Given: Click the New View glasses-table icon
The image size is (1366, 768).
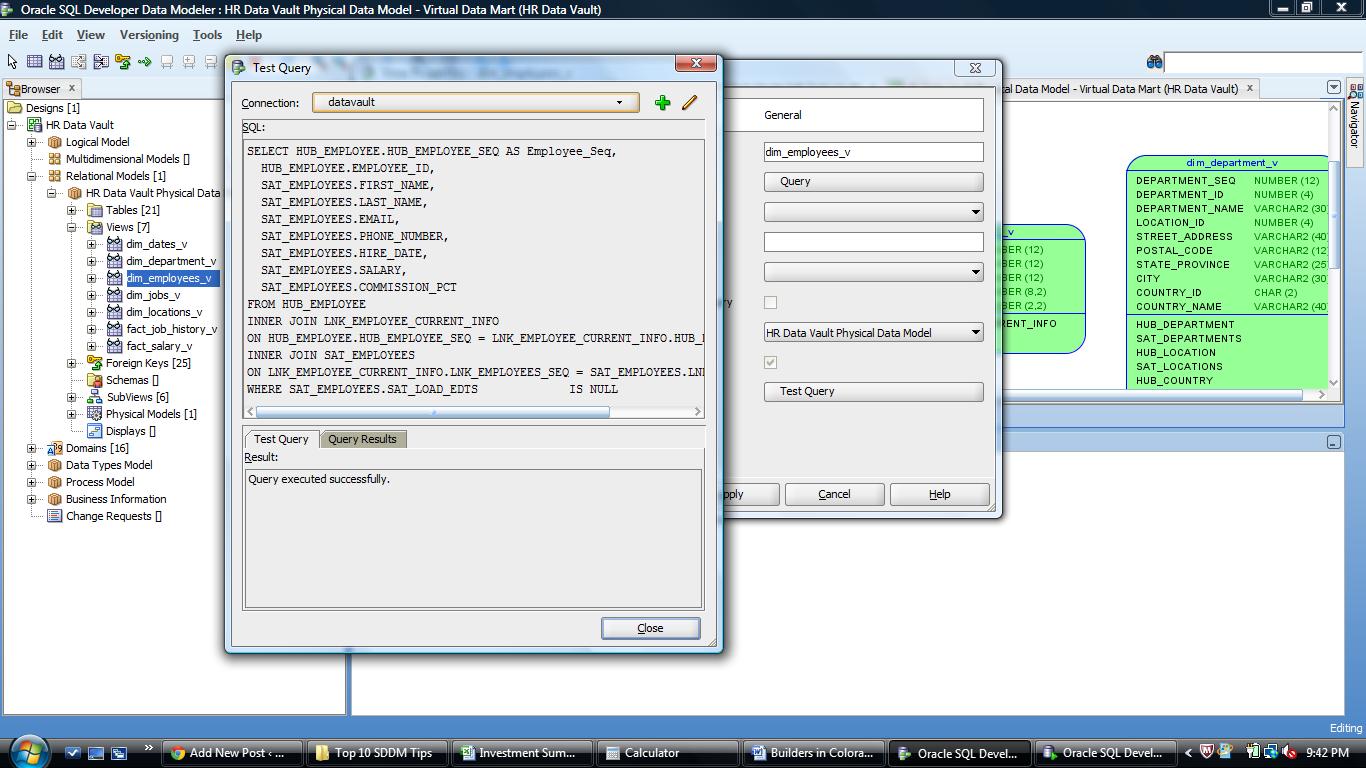Looking at the screenshot, I should 57,62.
